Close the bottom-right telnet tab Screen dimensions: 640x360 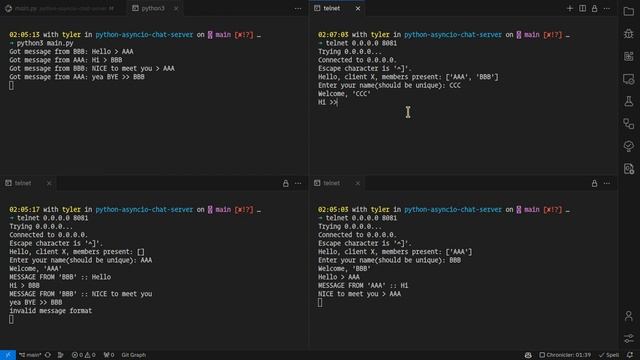tap(358, 183)
